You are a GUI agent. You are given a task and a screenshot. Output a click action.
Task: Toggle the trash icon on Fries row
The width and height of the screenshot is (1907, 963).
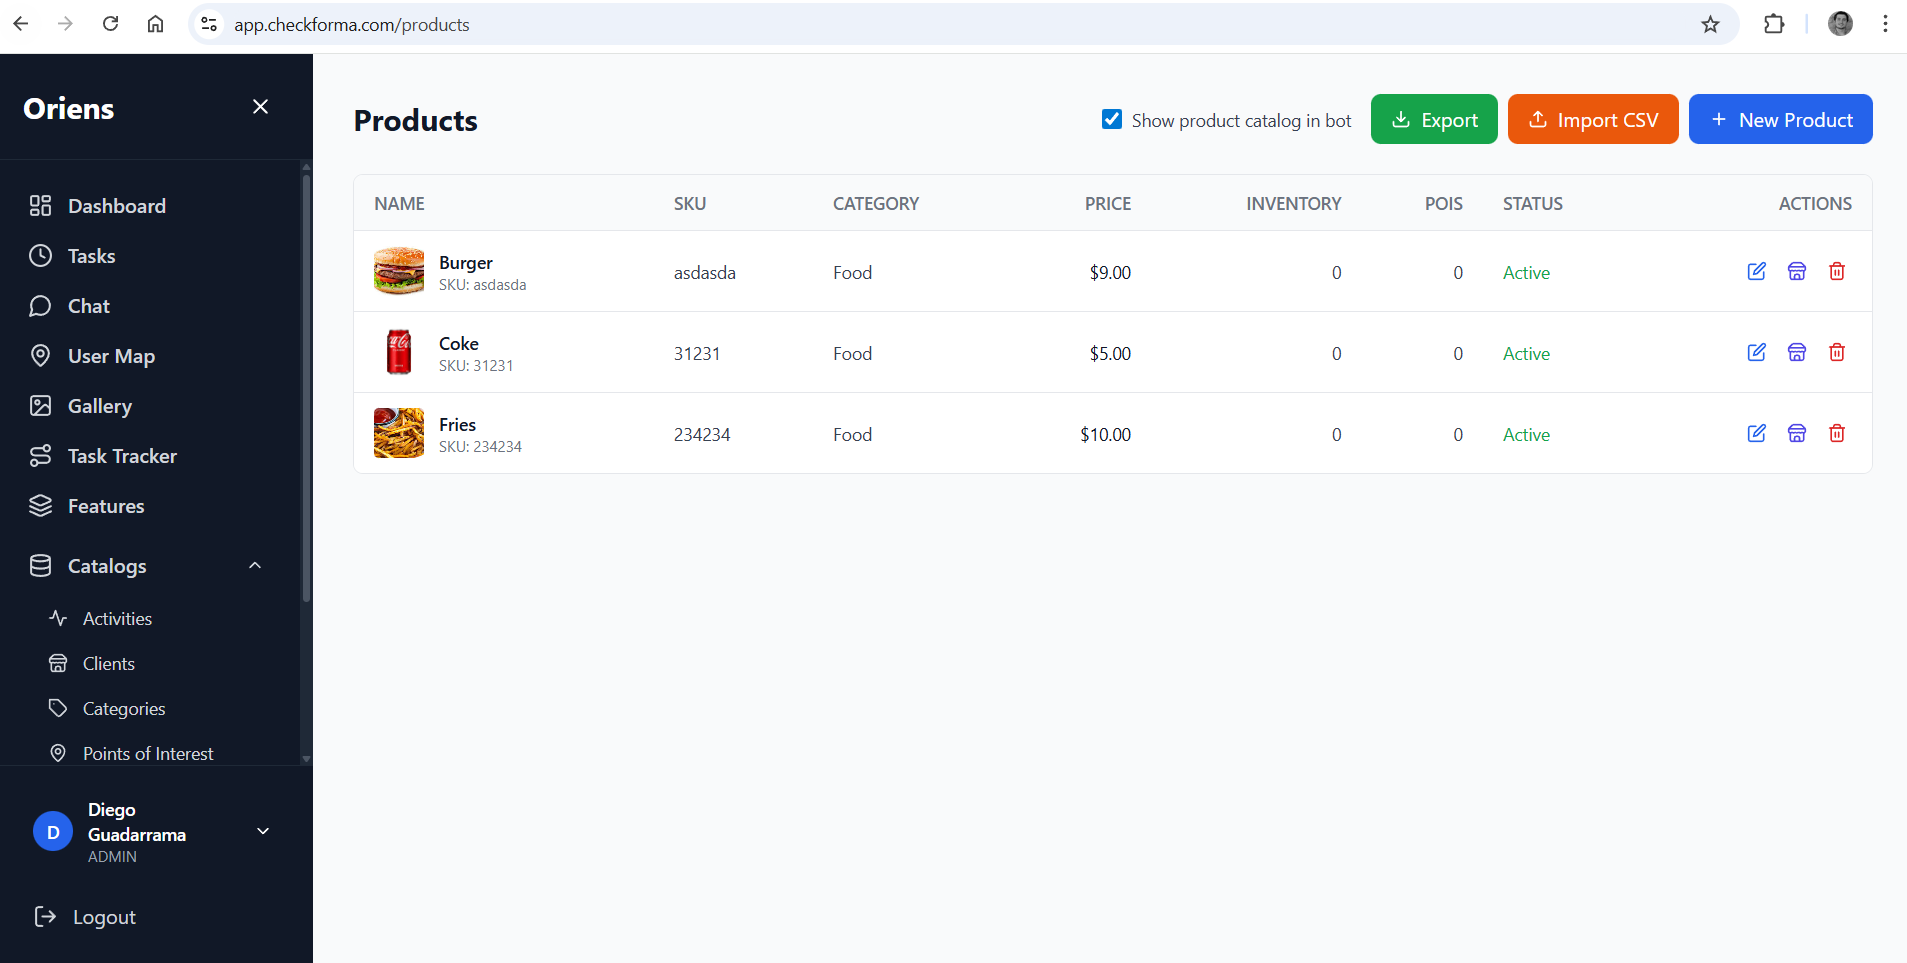[1836, 433]
